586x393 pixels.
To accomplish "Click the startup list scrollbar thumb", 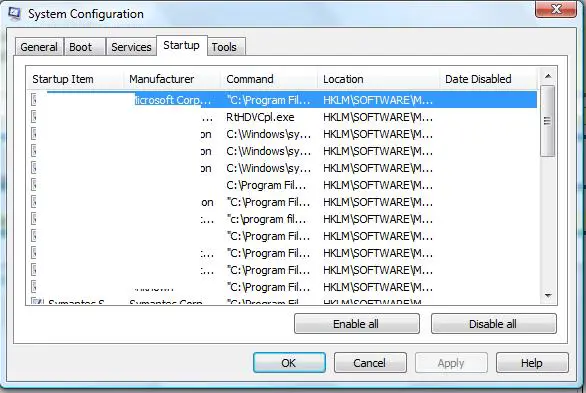I will (548, 121).
